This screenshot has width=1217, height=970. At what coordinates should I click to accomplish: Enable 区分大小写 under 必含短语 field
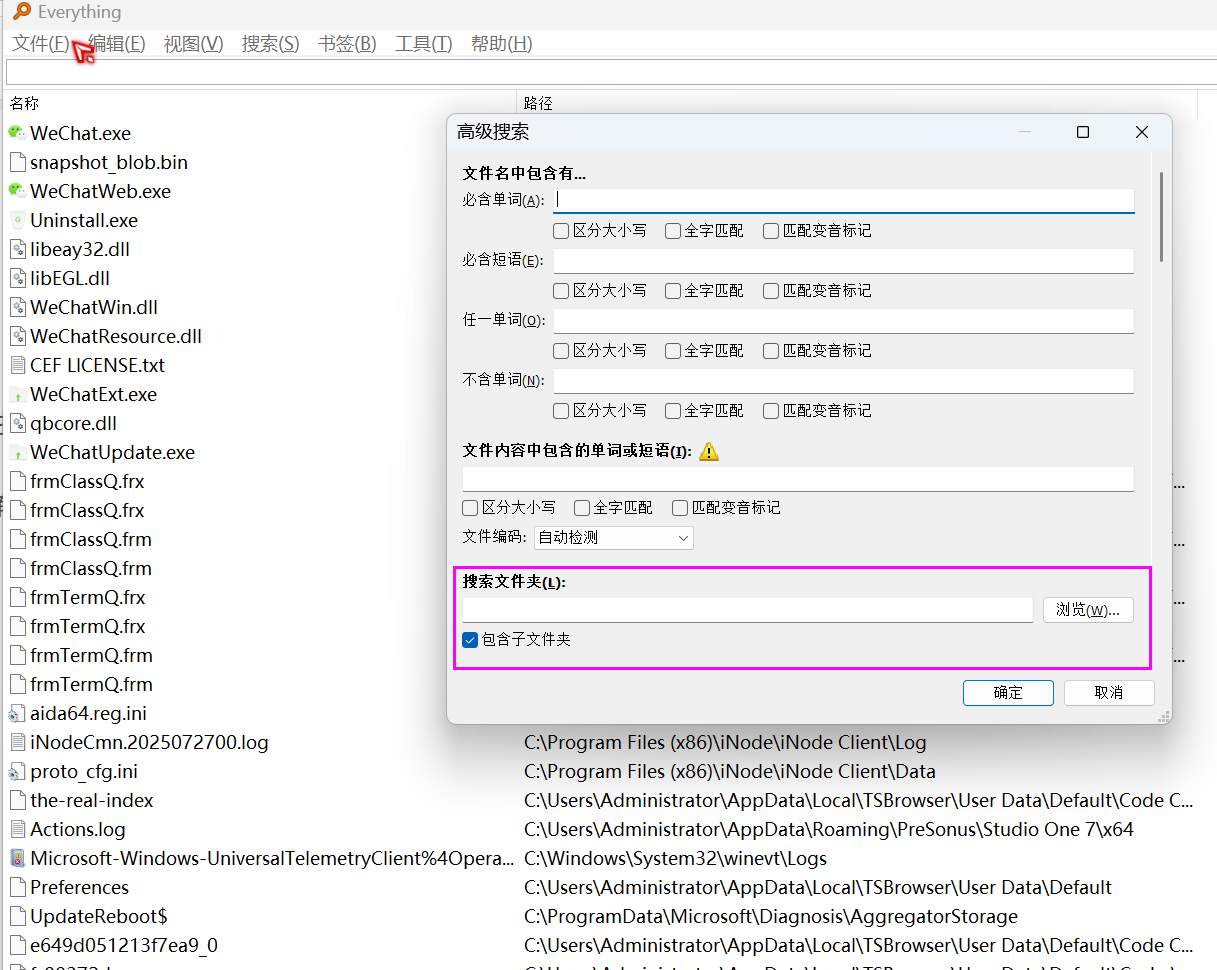[x=561, y=291]
